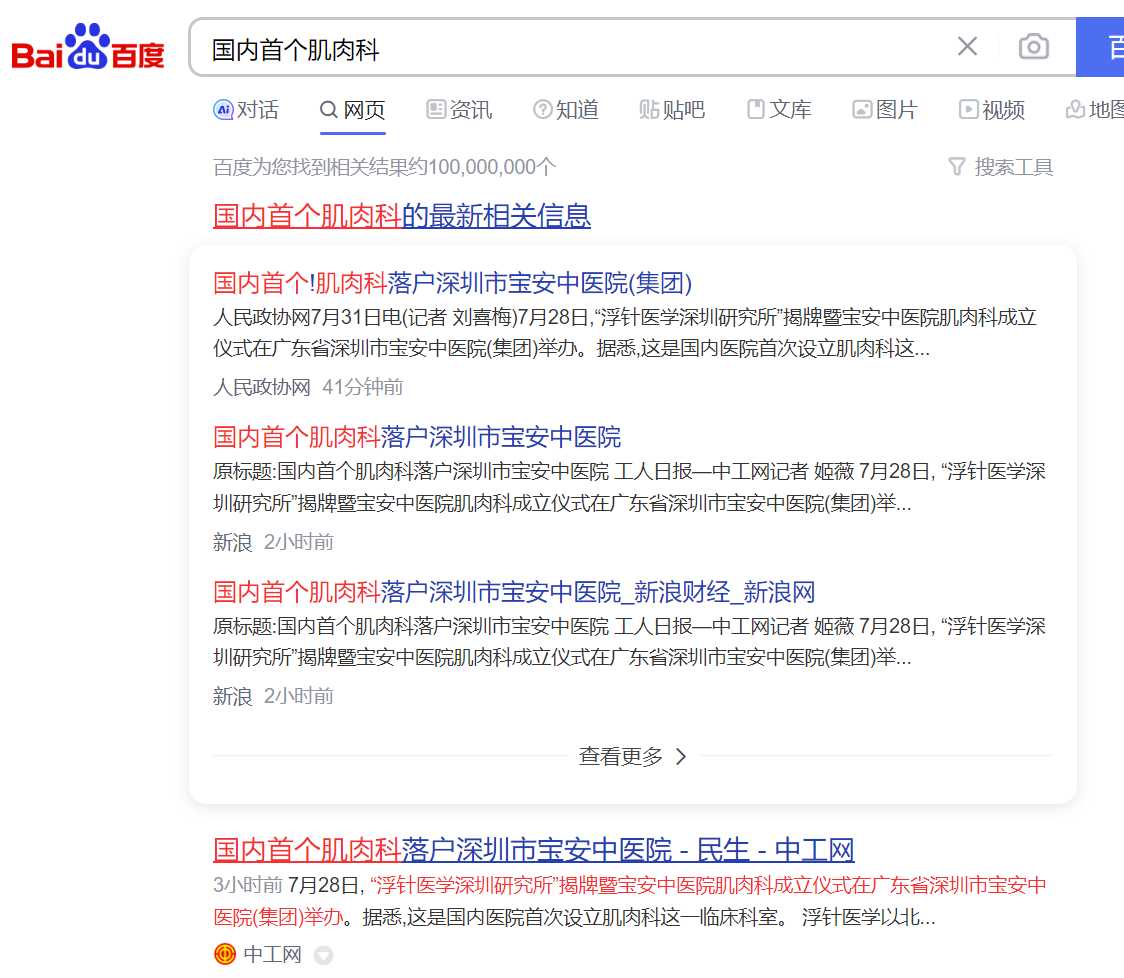Click the 3小时前 timestamp in 中工网 result
The image size is (1124, 978).
point(248,886)
